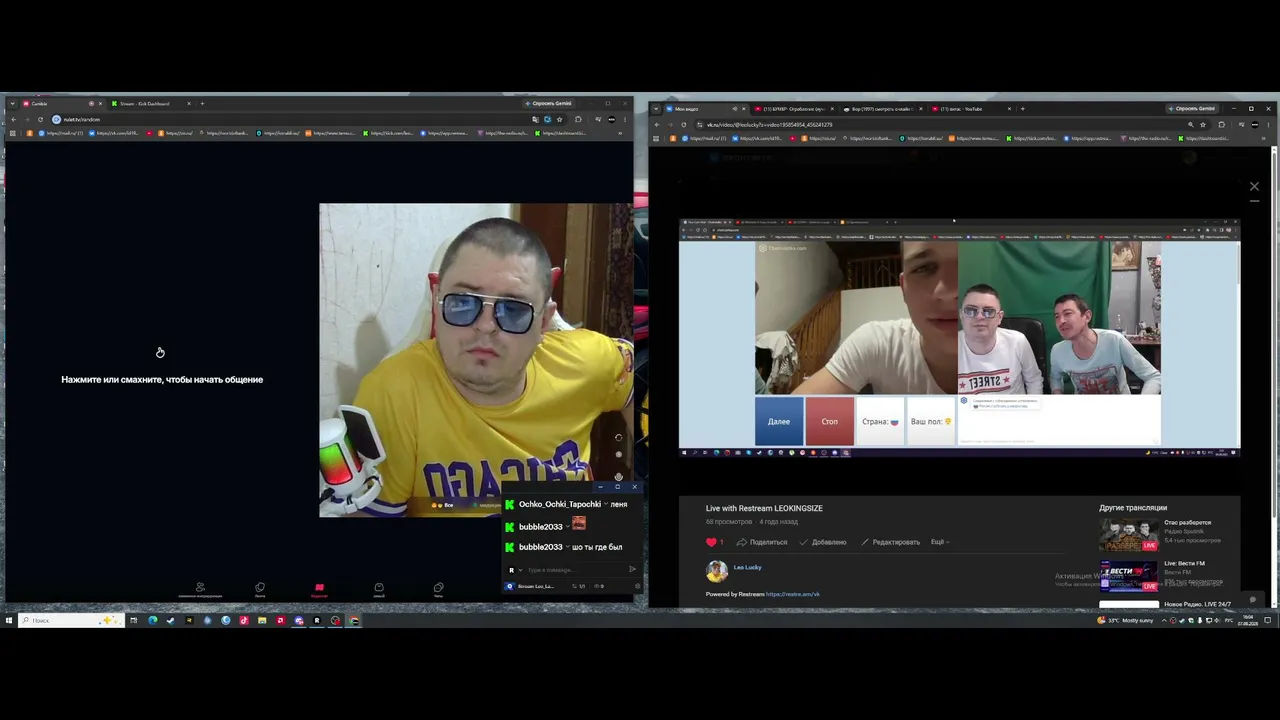The width and height of the screenshot is (1280, 720).
Task: Switch to the Вор (1997) tab
Action: 883,109
